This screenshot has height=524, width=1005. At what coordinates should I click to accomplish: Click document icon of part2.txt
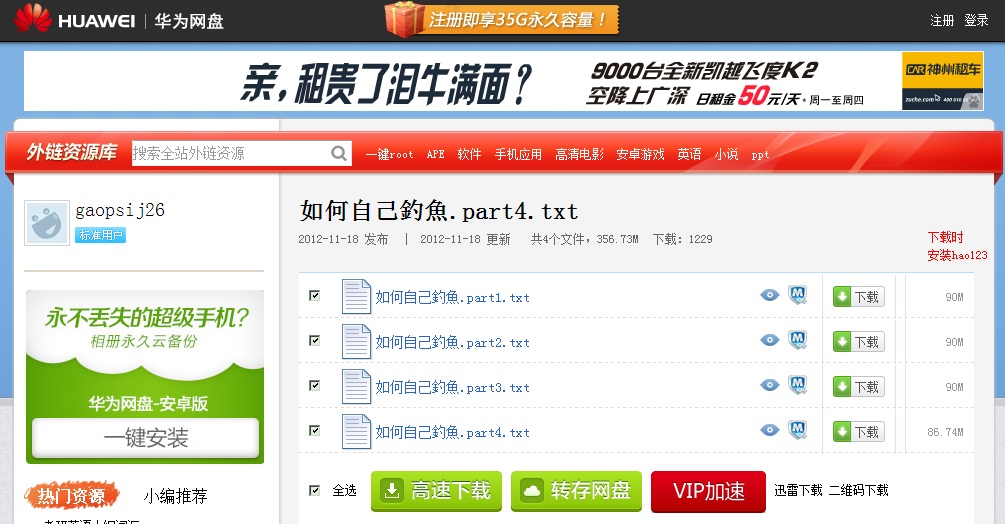(356, 341)
